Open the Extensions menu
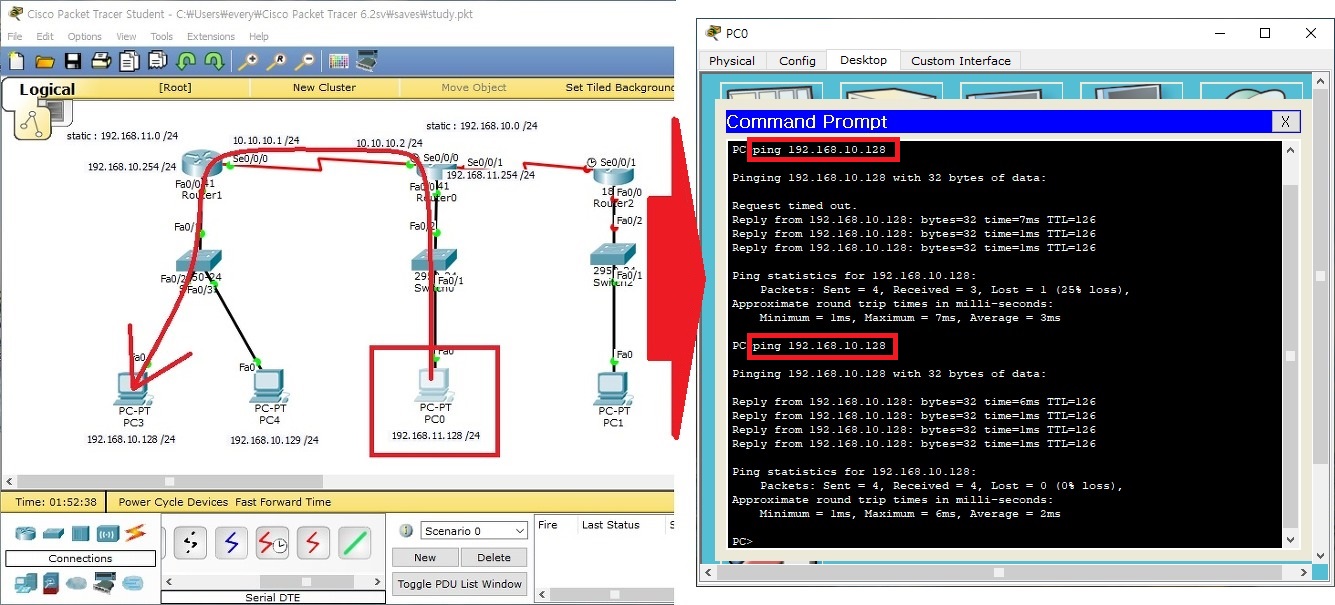This screenshot has width=1335, height=605. click(211, 36)
